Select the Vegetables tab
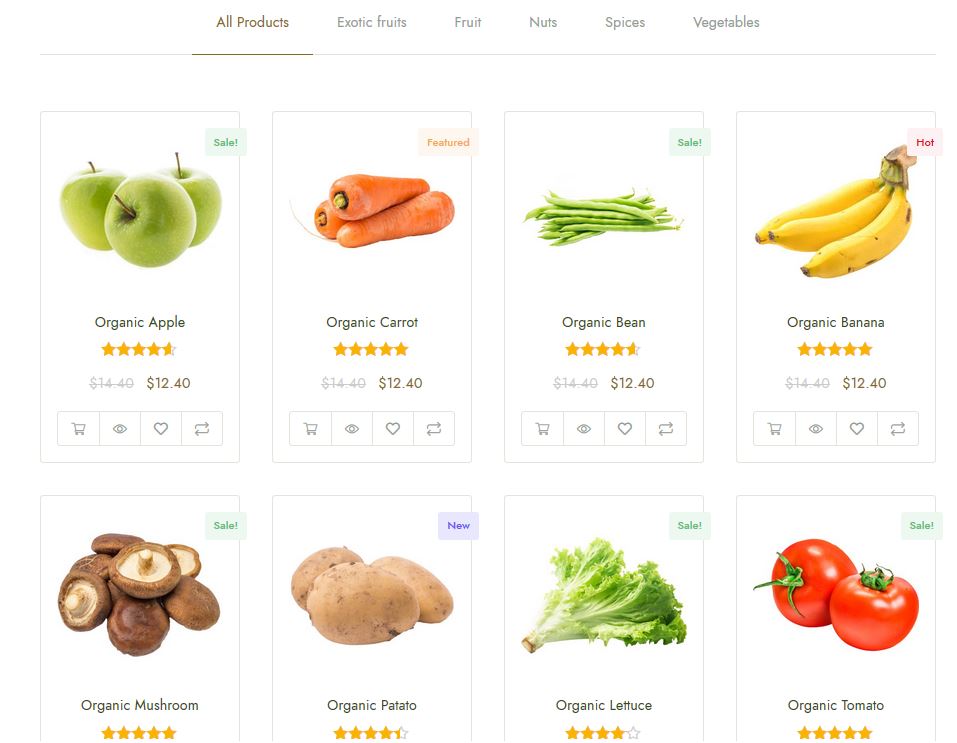This screenshot has height=743, width=957. tap(726, 23)
